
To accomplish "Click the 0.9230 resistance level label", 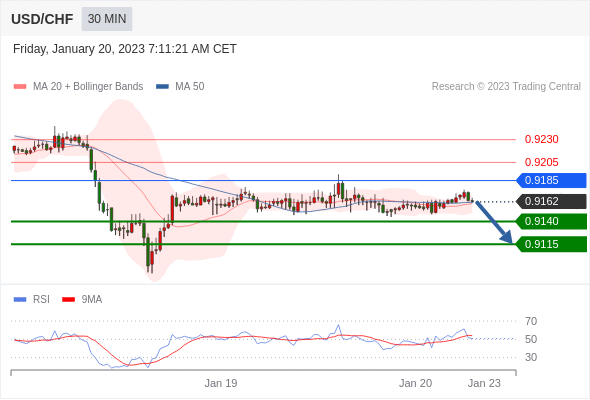I will (541, 139).
